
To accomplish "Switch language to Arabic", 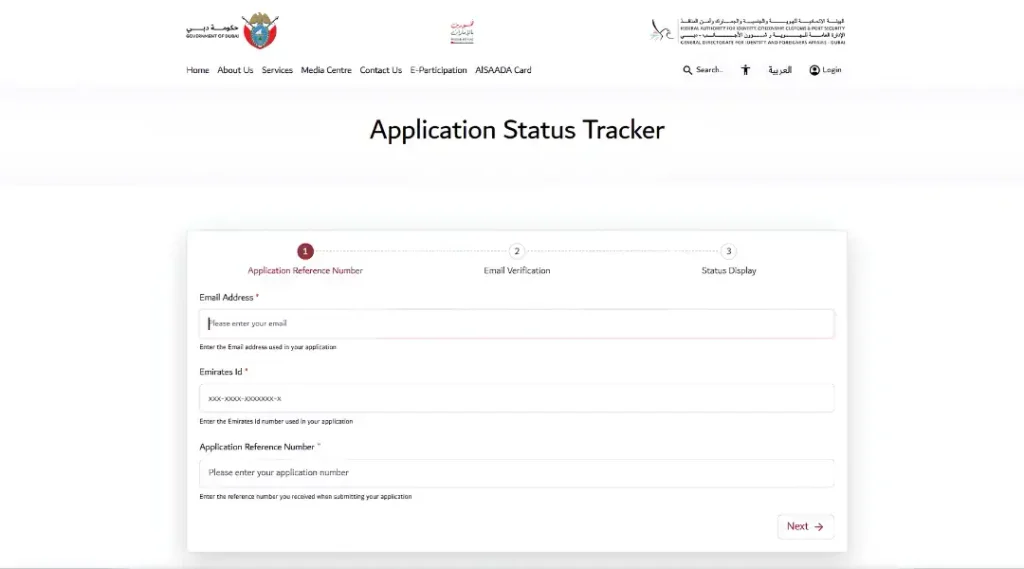I will (780, 70).
